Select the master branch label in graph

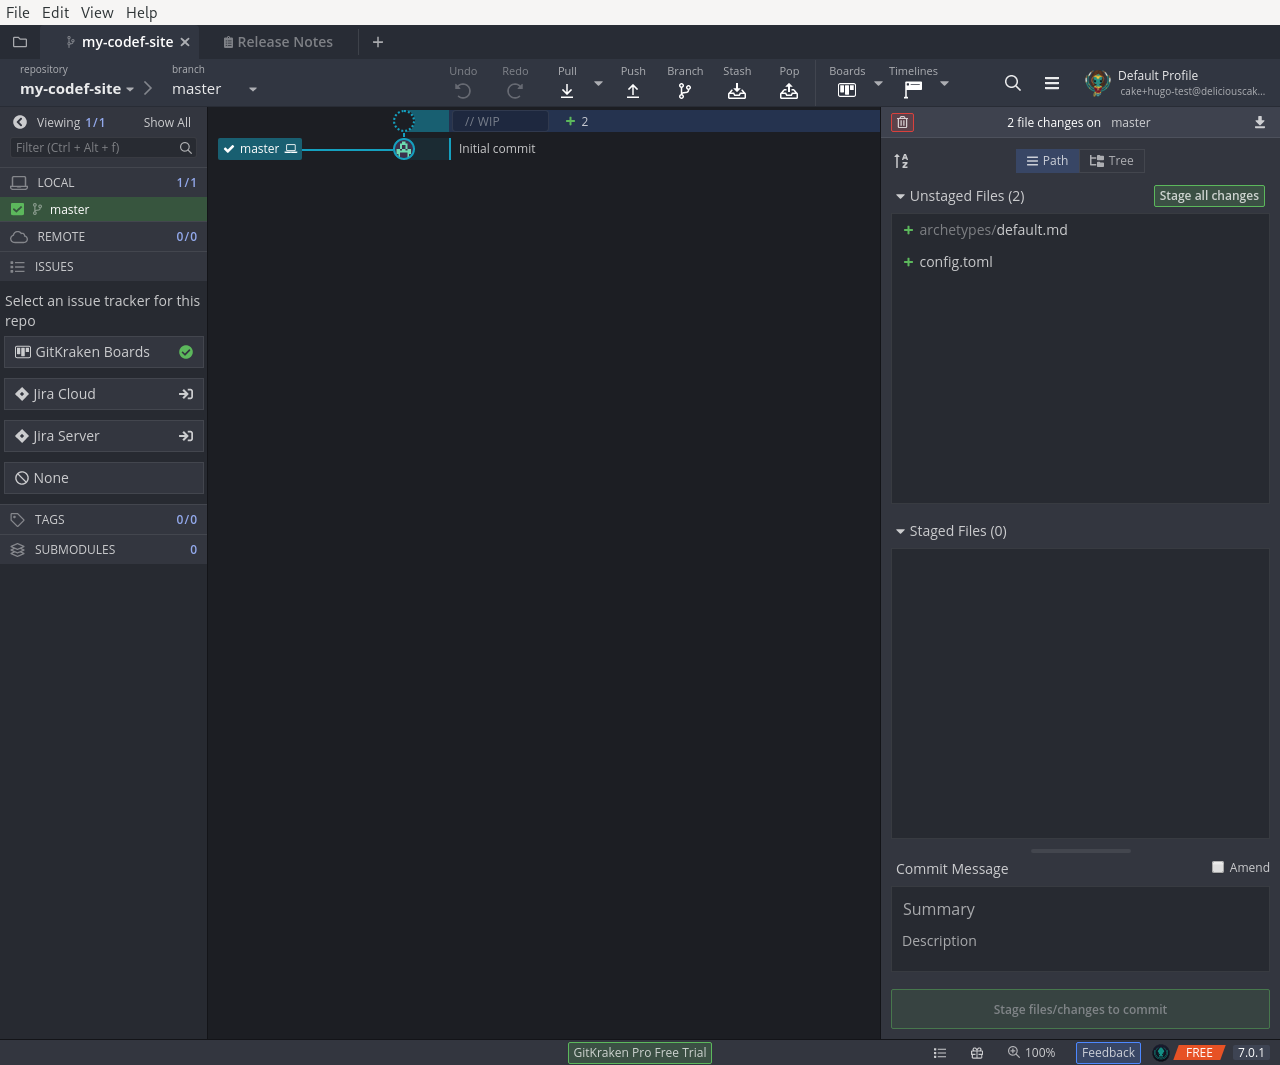click(x=260, y=149)
